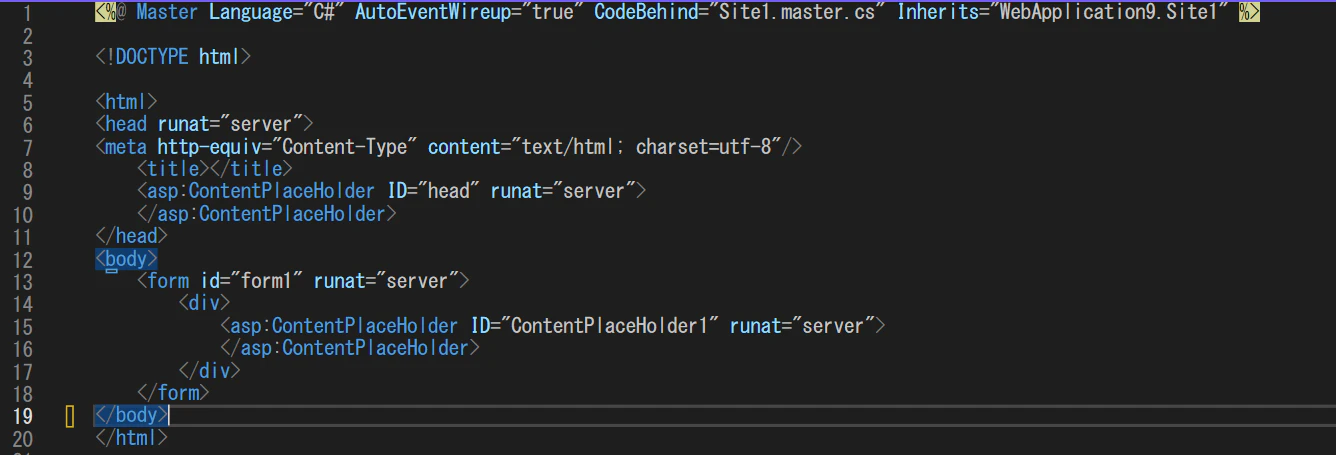Click the closing %> directive tag on line 1
Image resolution: width=1336 pixels, height=455 pixels.
pyautogui.click(x=1249, y=12)
